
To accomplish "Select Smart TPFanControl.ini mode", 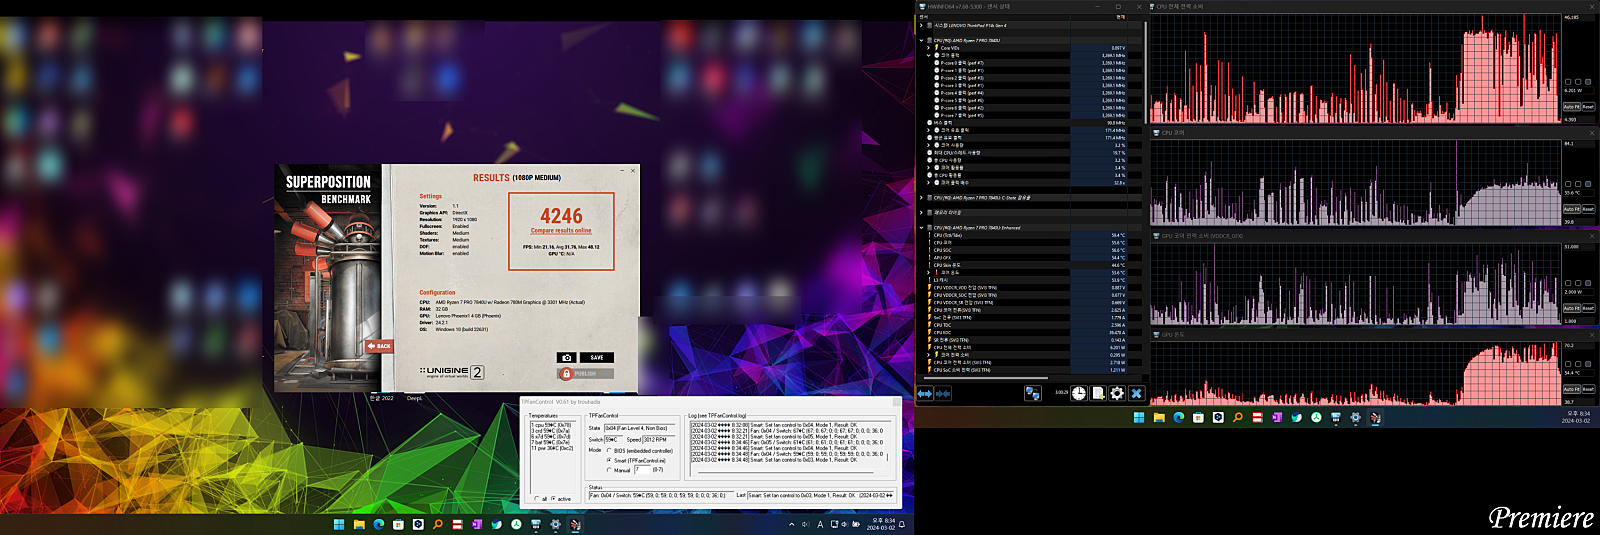I will [609, 460].
